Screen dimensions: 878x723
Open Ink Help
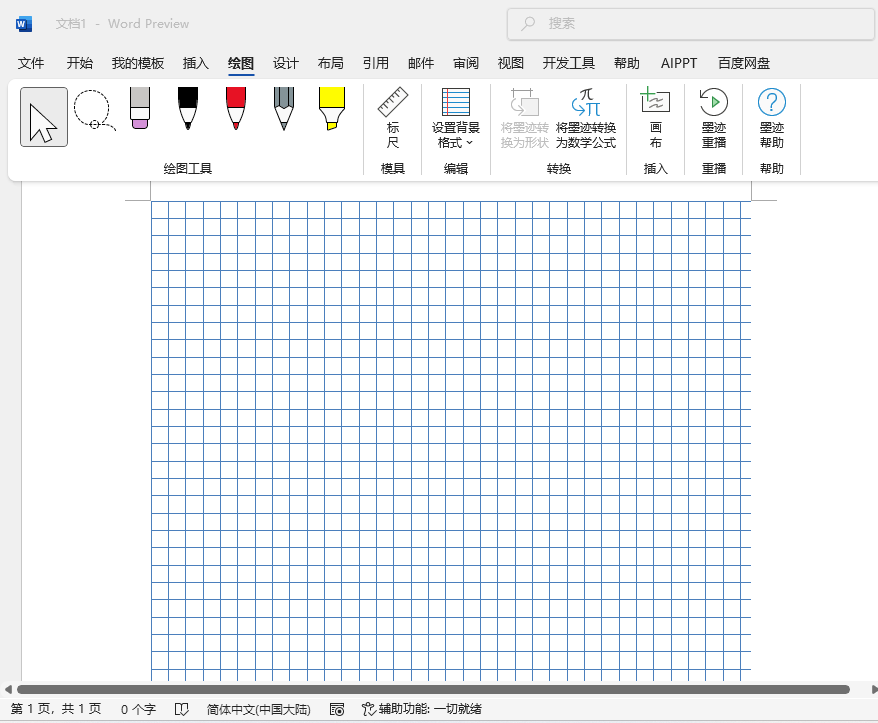772,118
